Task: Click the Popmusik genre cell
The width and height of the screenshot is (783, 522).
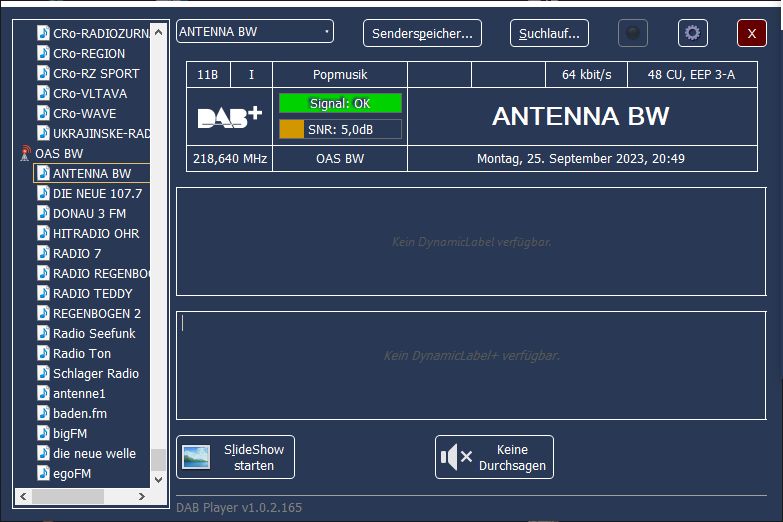Action: tap(340, 74)
